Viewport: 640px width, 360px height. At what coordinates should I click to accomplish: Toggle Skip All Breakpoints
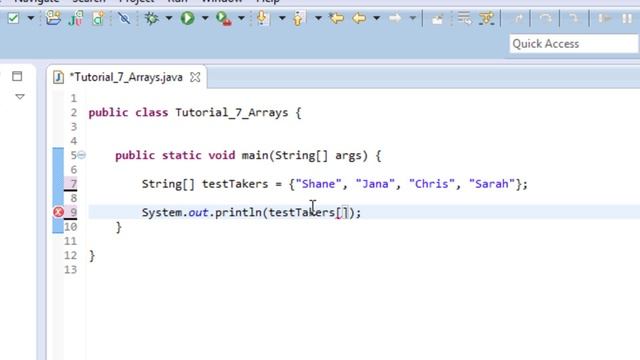coord(124,18)
